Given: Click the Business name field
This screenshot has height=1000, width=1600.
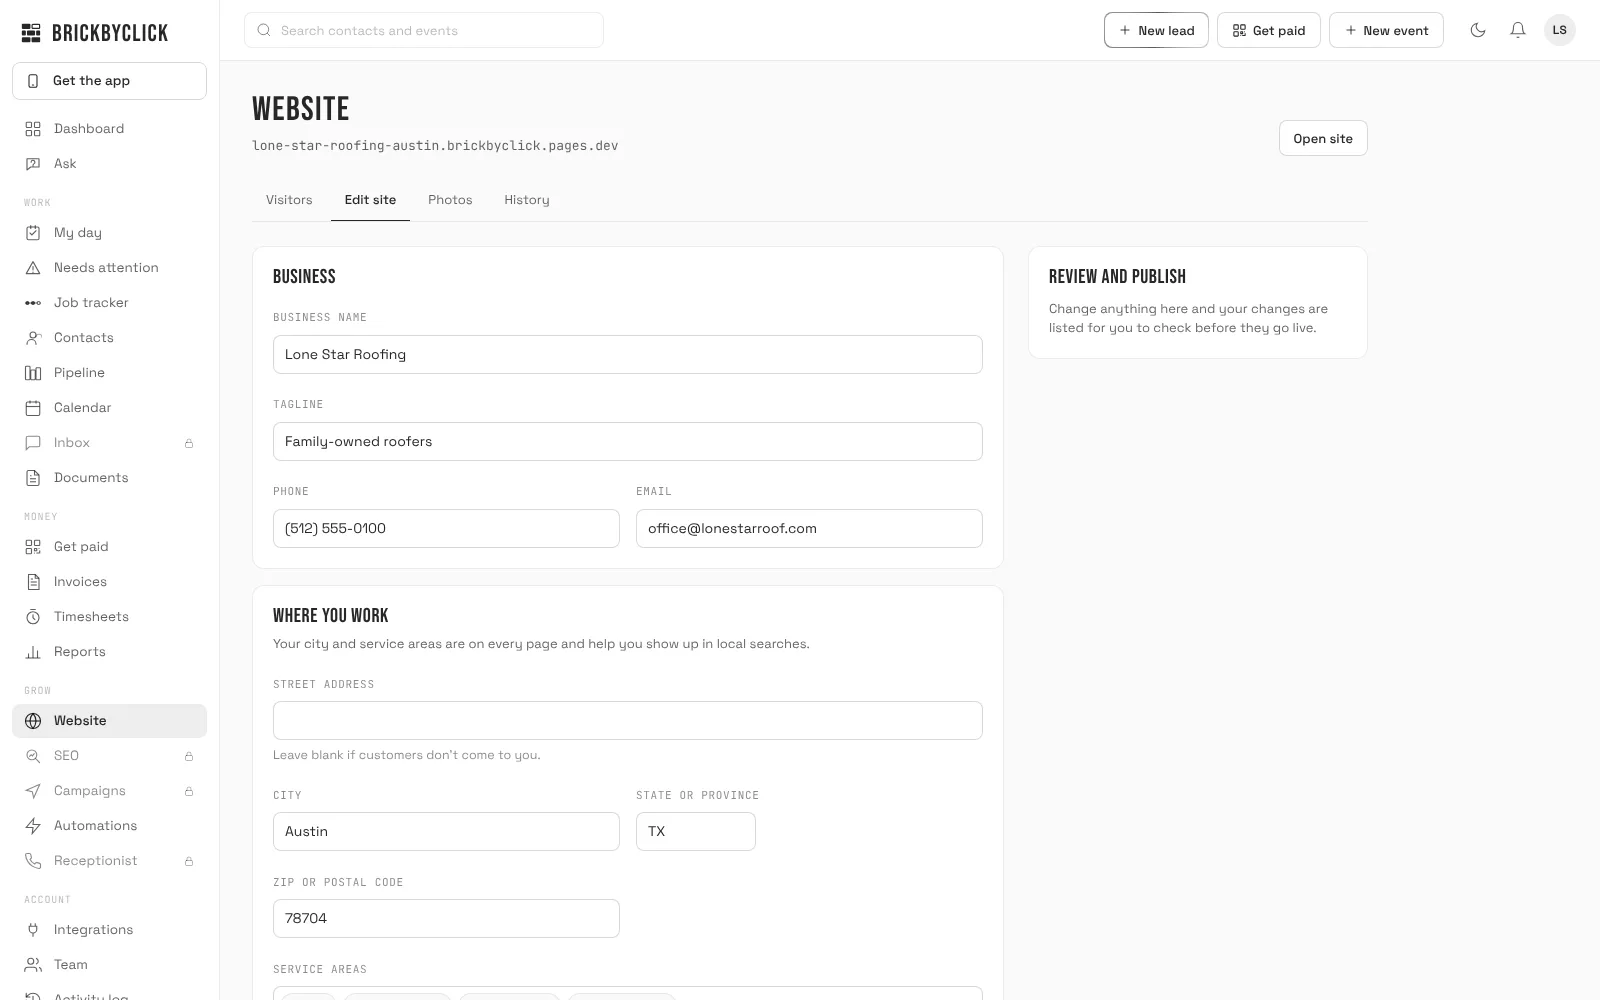Looking at the screenshot, I should click(628, 354).
